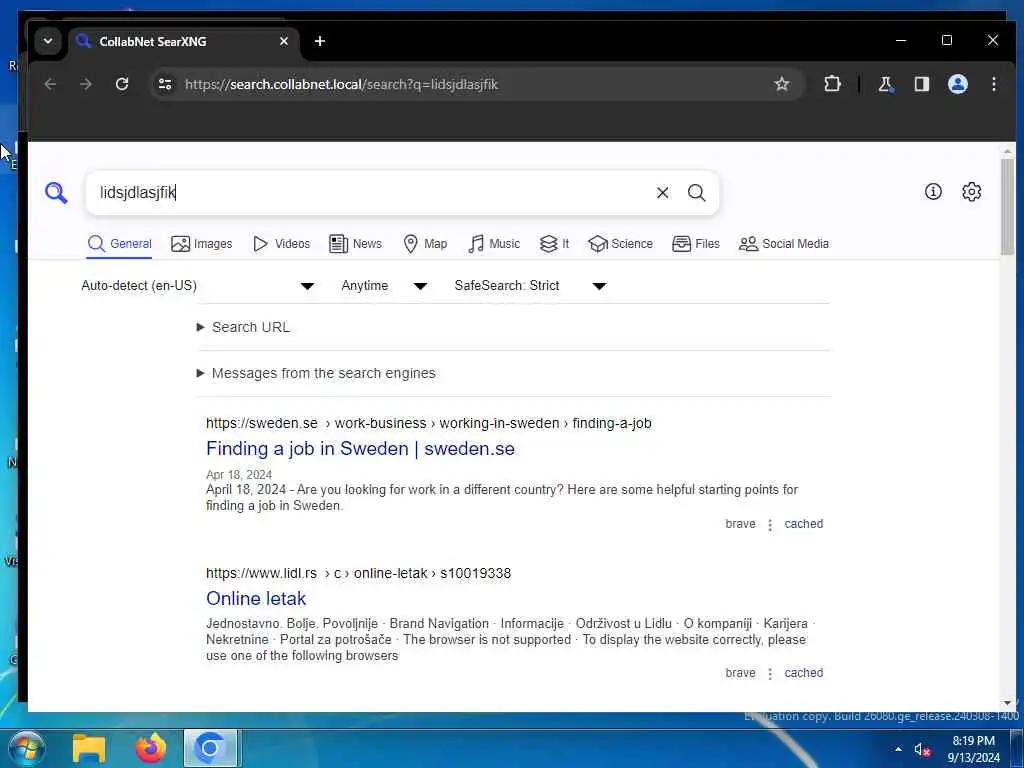Close the CollabNet SearXNG tab
Screen dimensions: 1024x768
pyautogui.click(x=284, y=41)
